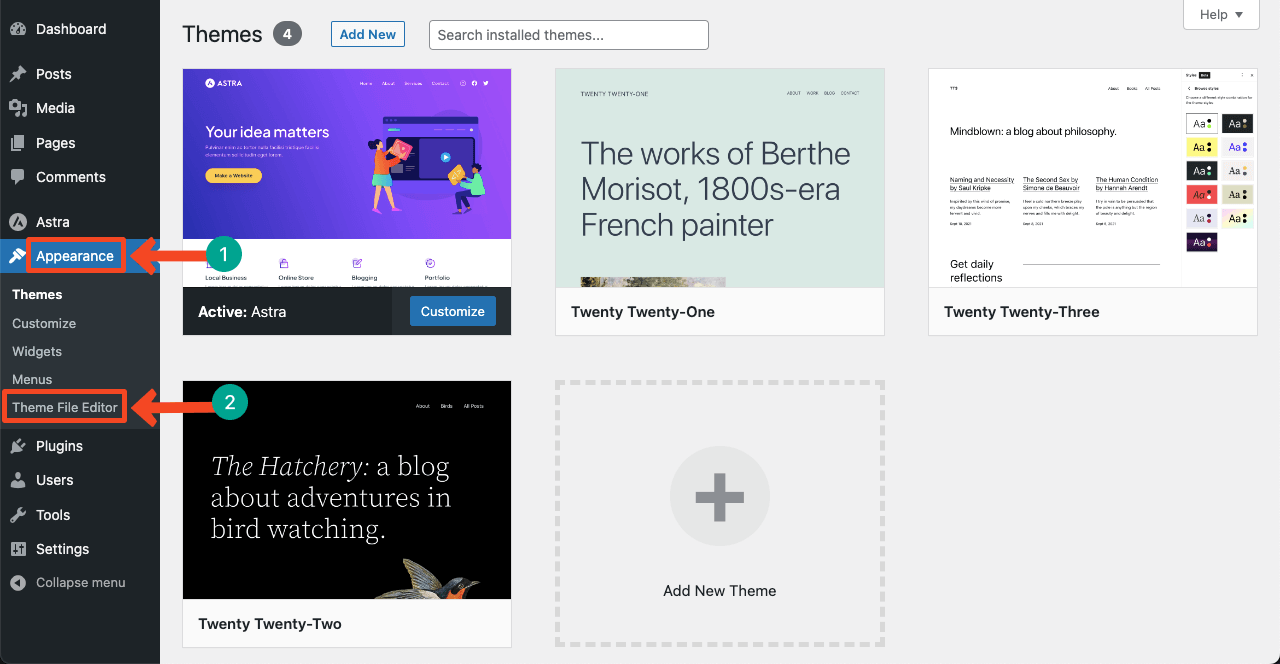Click the Settings sliders icon
Image resolution: width=1280 pixels, height=664 pixels.
(18, 549)
